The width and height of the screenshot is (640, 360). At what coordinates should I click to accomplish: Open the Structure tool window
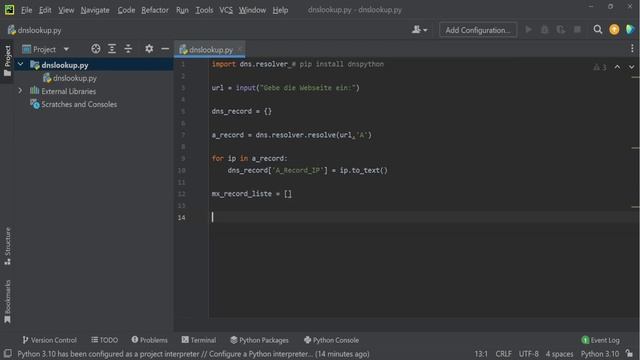tap(7, 246)
